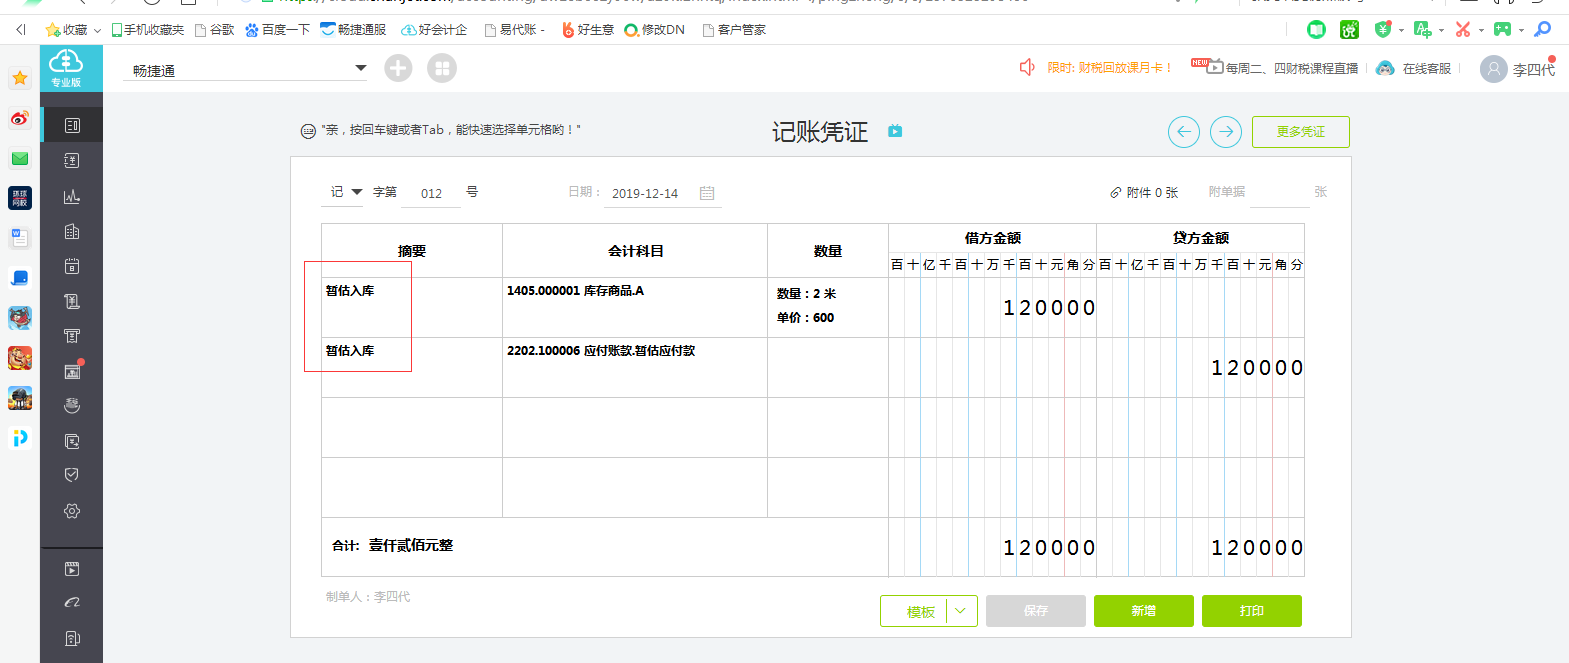The width and height of the screenshot is (1569, 663).
Task: Open the 好会计企 bookmark
Action: 435,30
